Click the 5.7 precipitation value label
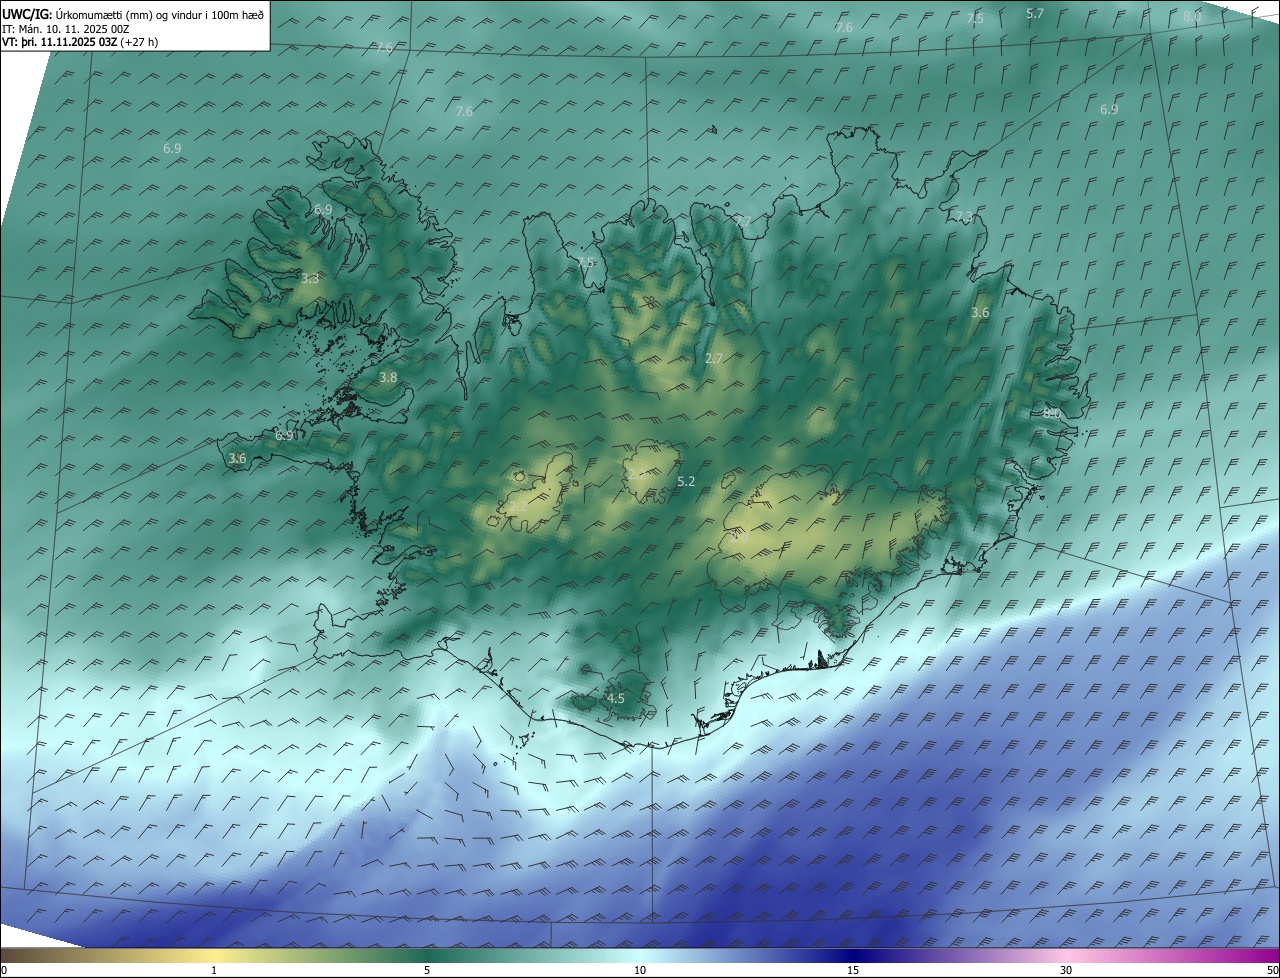This screenshot has height=978, width=1280. pyautogui.click(x=1035, y=14)
